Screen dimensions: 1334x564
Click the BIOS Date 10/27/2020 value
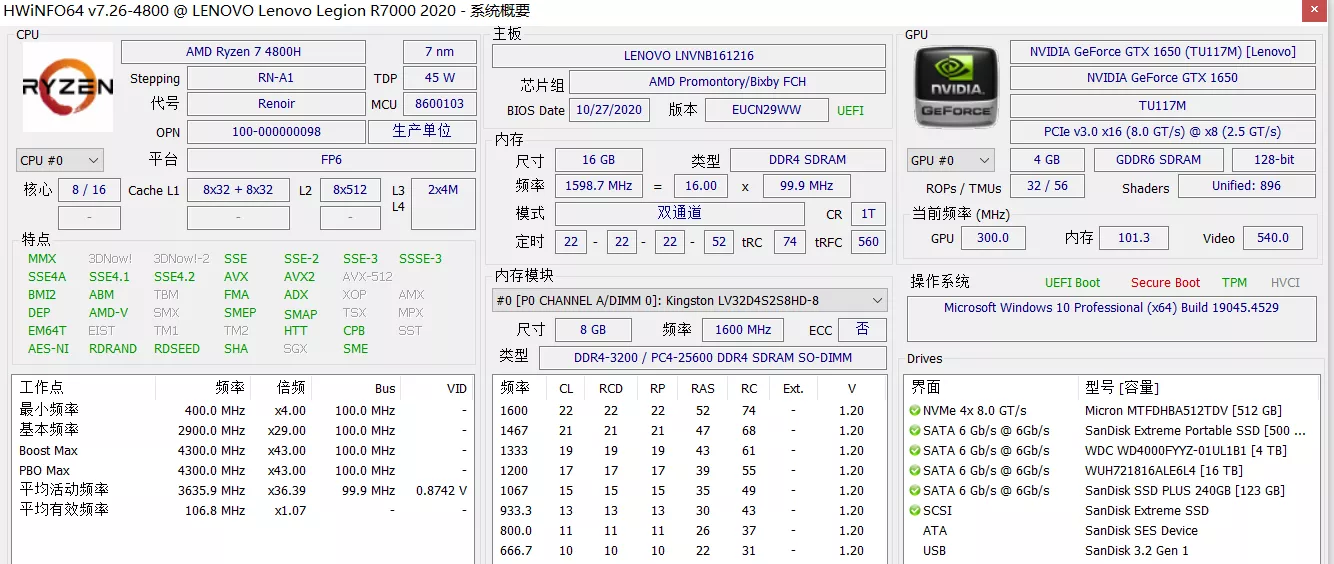click(x=609, y=110)
